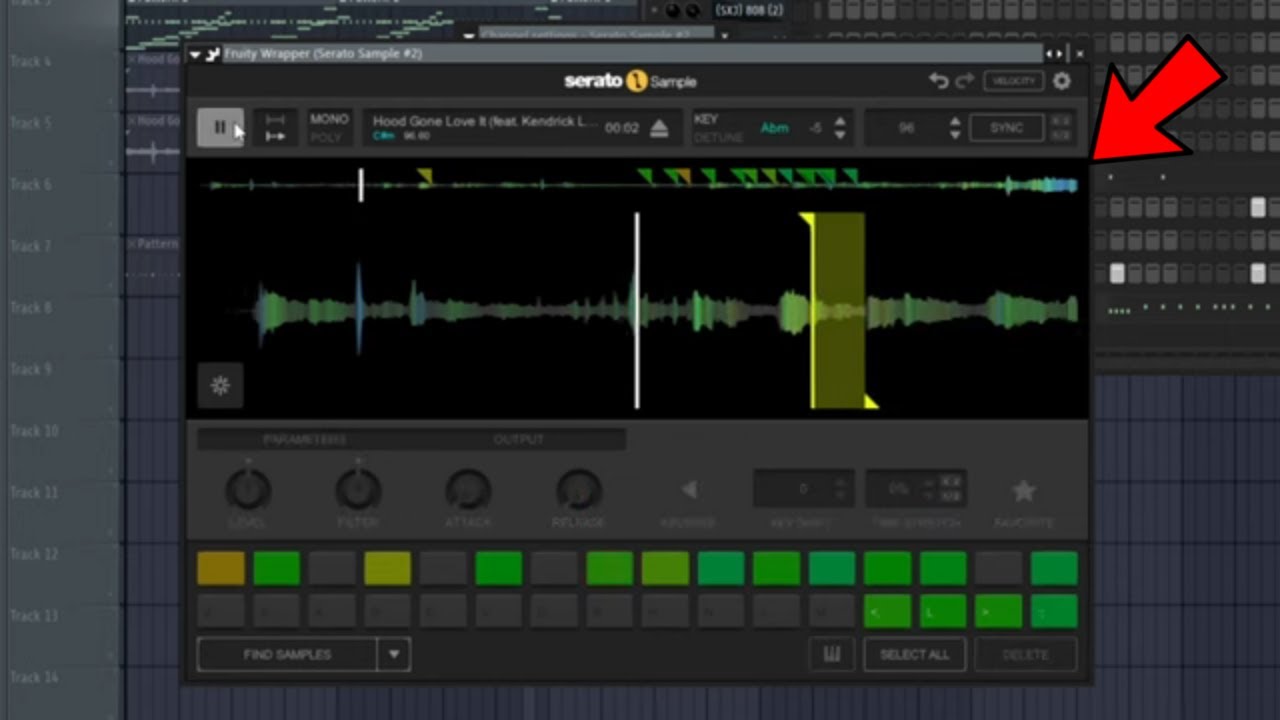Click the RELEASE knob
This screenshot has width=1280, height=720.
(578, 490)
